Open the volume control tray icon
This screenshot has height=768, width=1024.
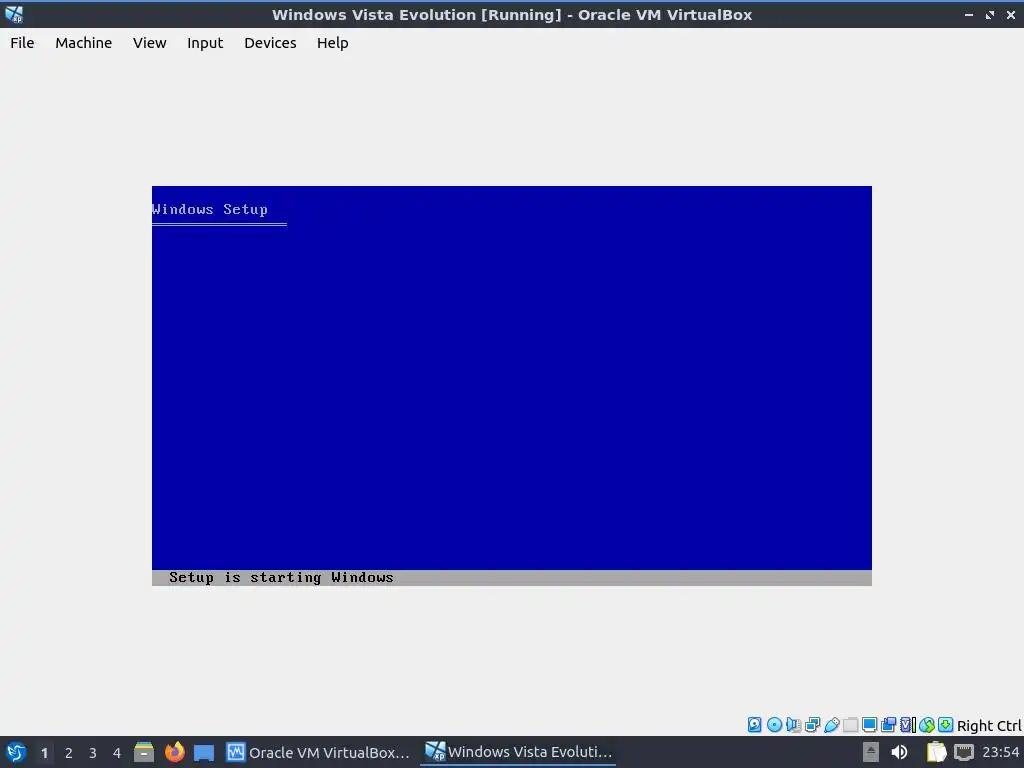tap(899, 752)
